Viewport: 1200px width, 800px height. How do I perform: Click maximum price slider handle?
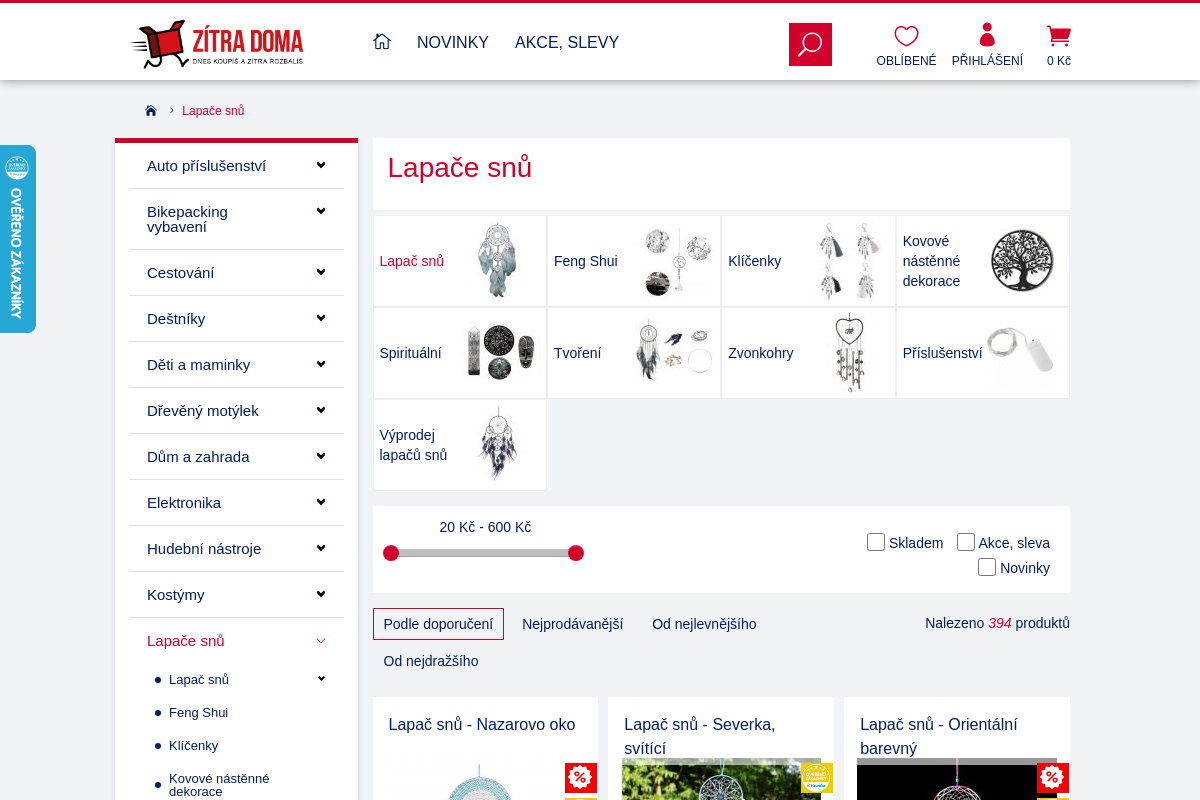click(x=576, y=553)
